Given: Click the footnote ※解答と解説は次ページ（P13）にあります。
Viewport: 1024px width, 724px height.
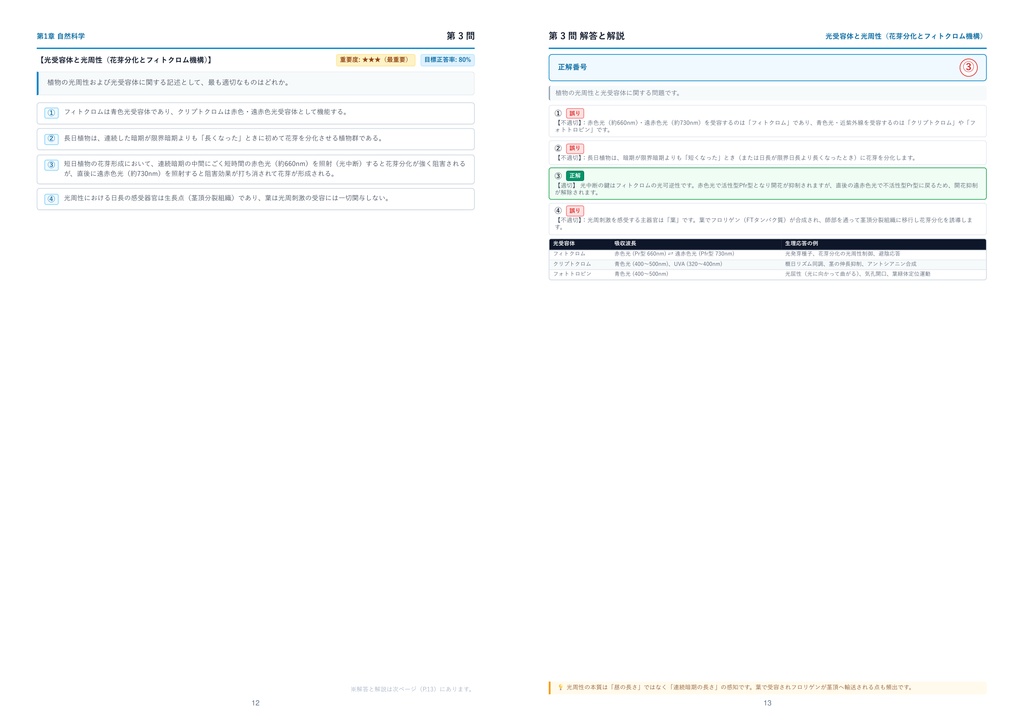Looking at the screenshot, I should [x=411, y=689].
